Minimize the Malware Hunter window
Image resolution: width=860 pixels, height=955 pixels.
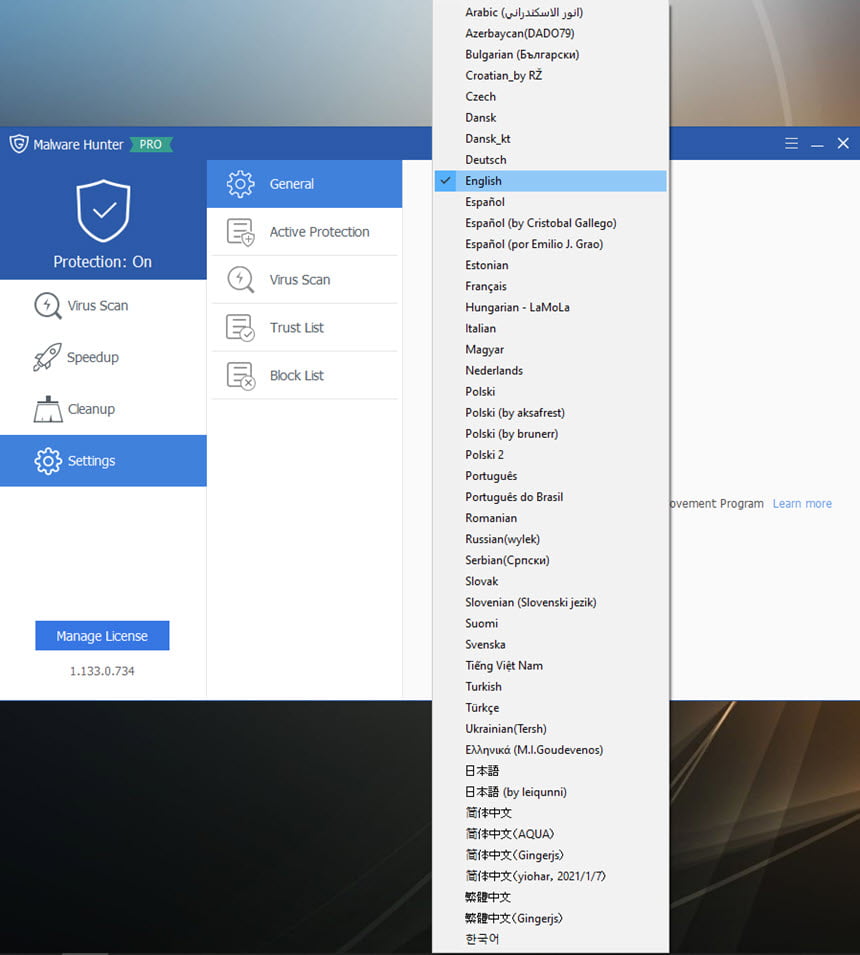click(817, 146)
